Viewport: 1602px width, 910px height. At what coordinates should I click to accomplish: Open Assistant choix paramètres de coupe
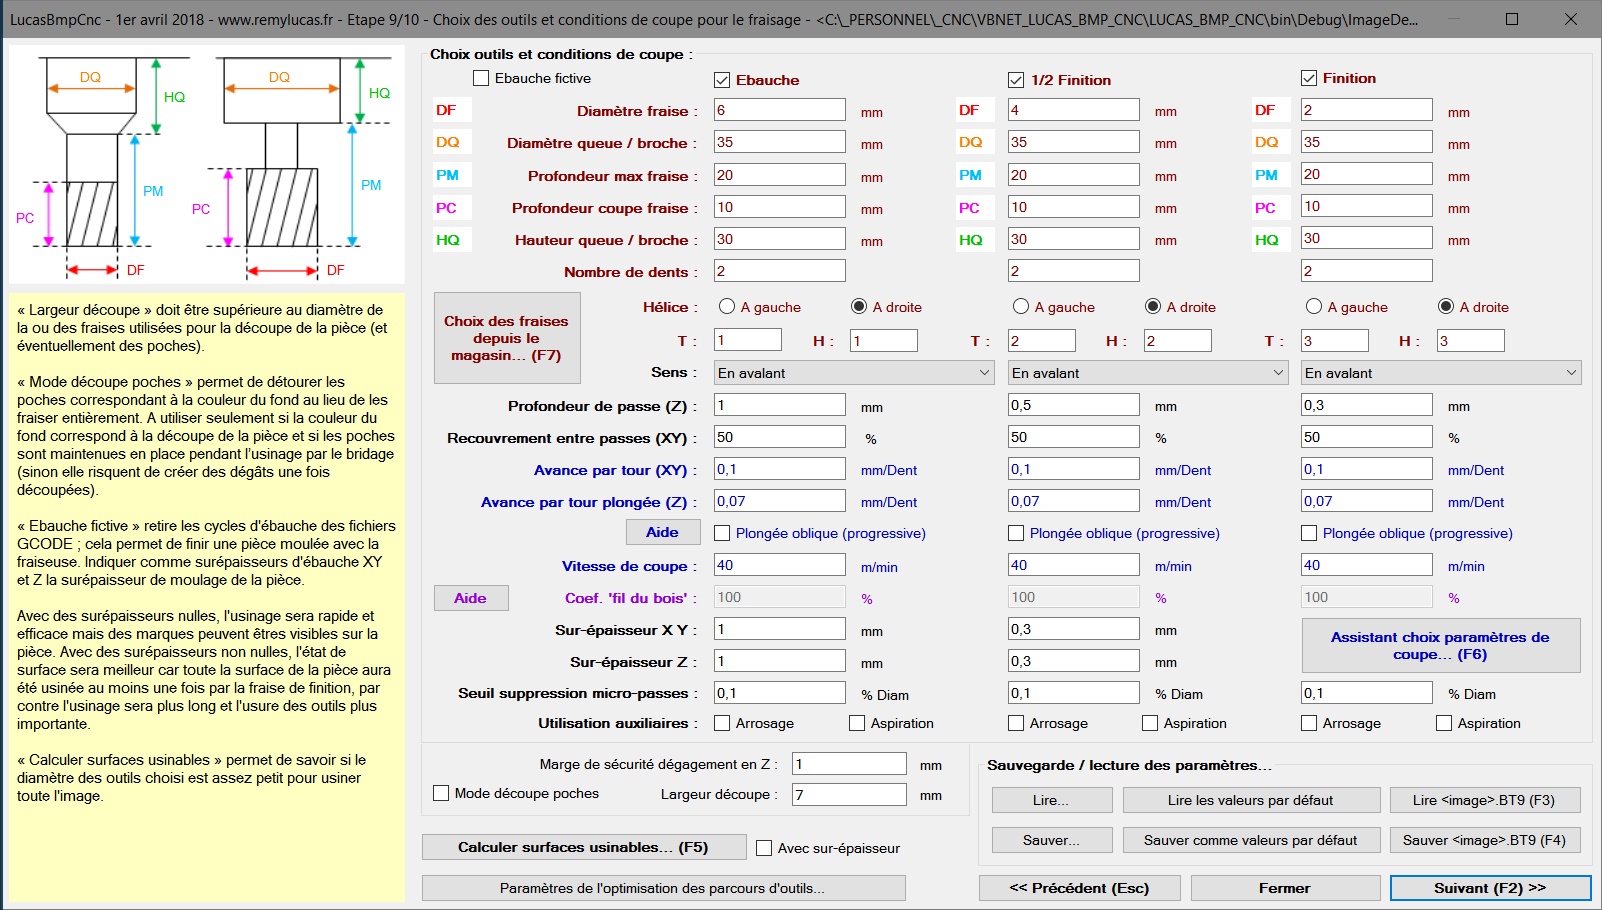pyautogui.click(x=1441, y=646)
